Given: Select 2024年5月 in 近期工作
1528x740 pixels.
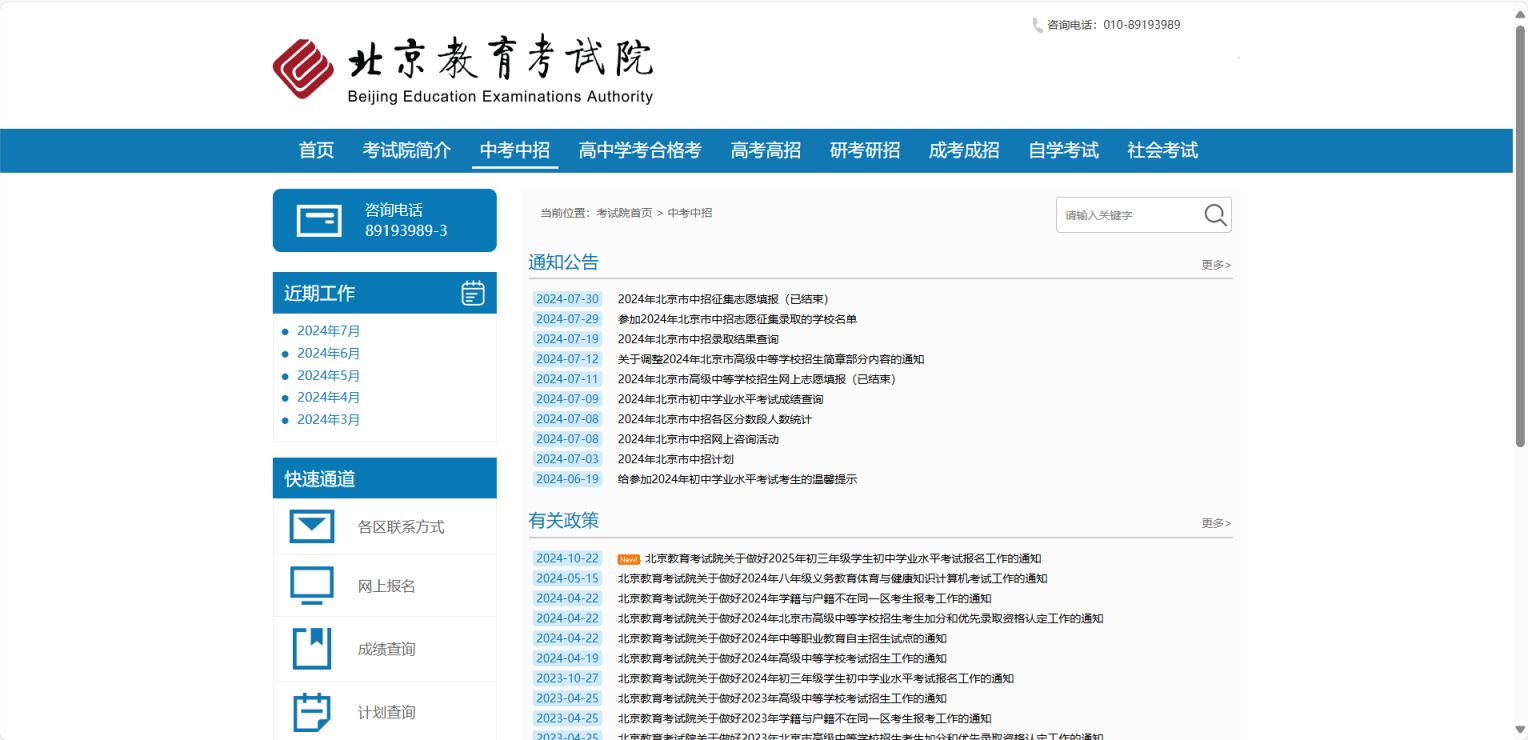Looking at the screenshot, I should [328, 375].
